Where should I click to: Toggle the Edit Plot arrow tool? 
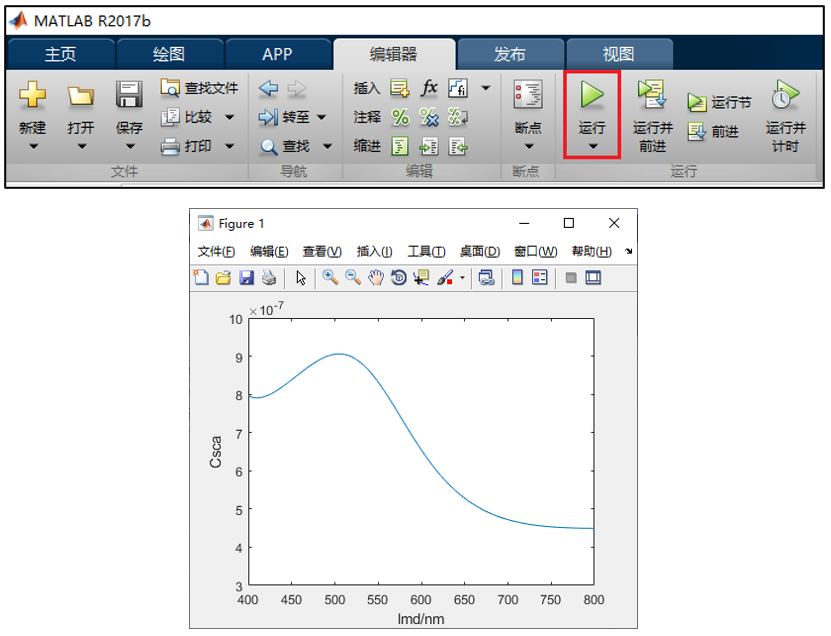click(x=301, y=278)
